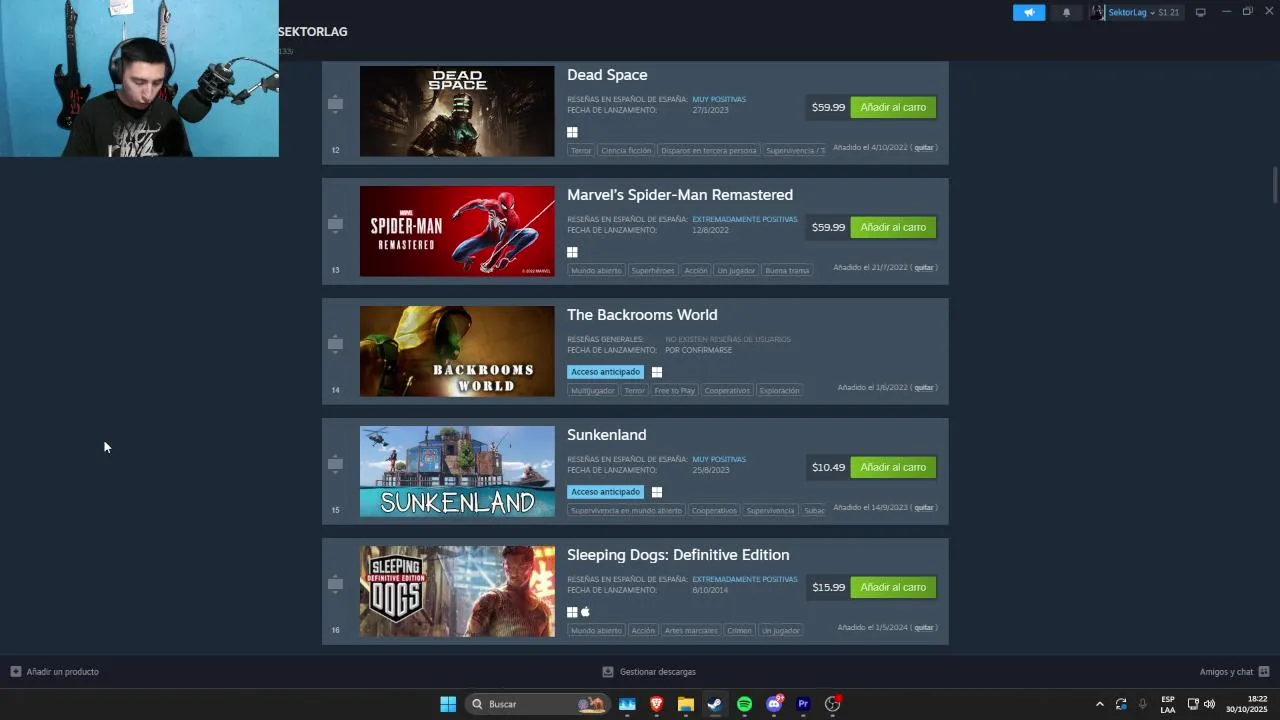Click the SektorLag profile avatar
1280x720 pixels.
tap(1098, 12)
